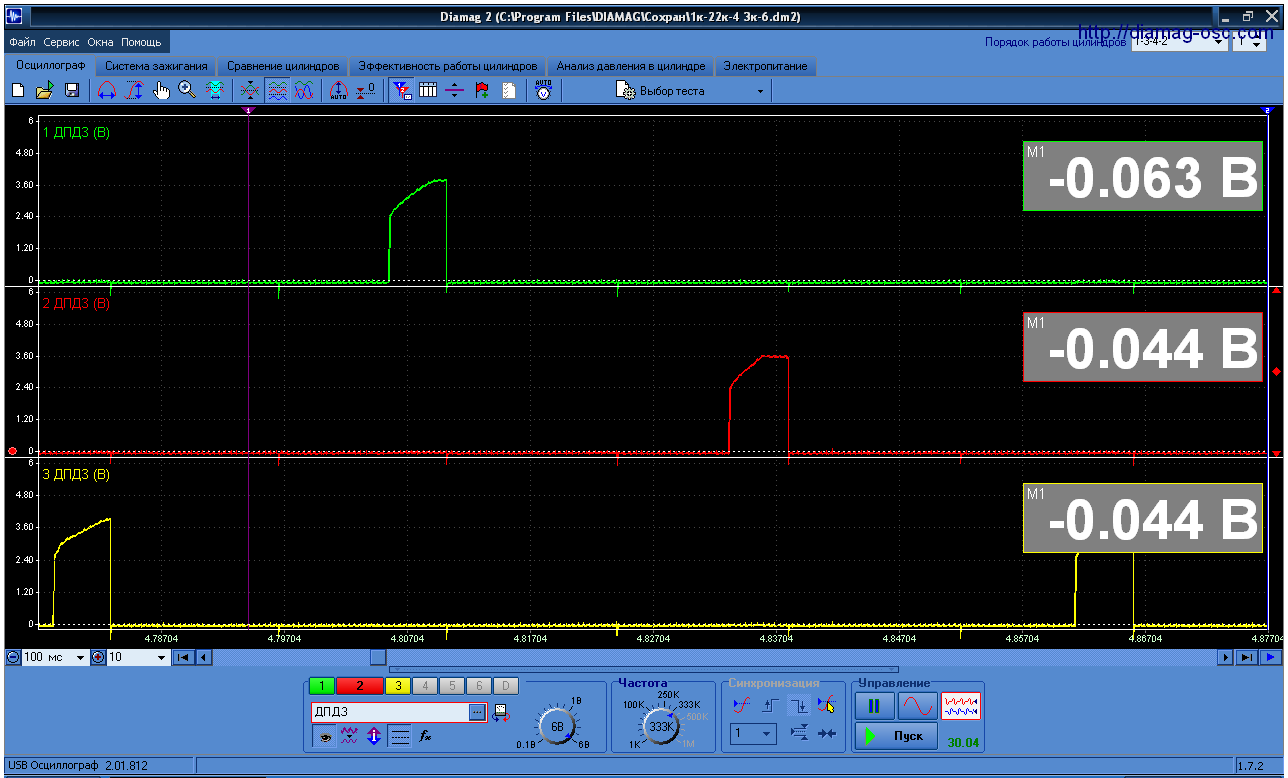The image size is (1288, 778).
Task: Adjust the 333K frequency knob
Action: tap(662, 727)
